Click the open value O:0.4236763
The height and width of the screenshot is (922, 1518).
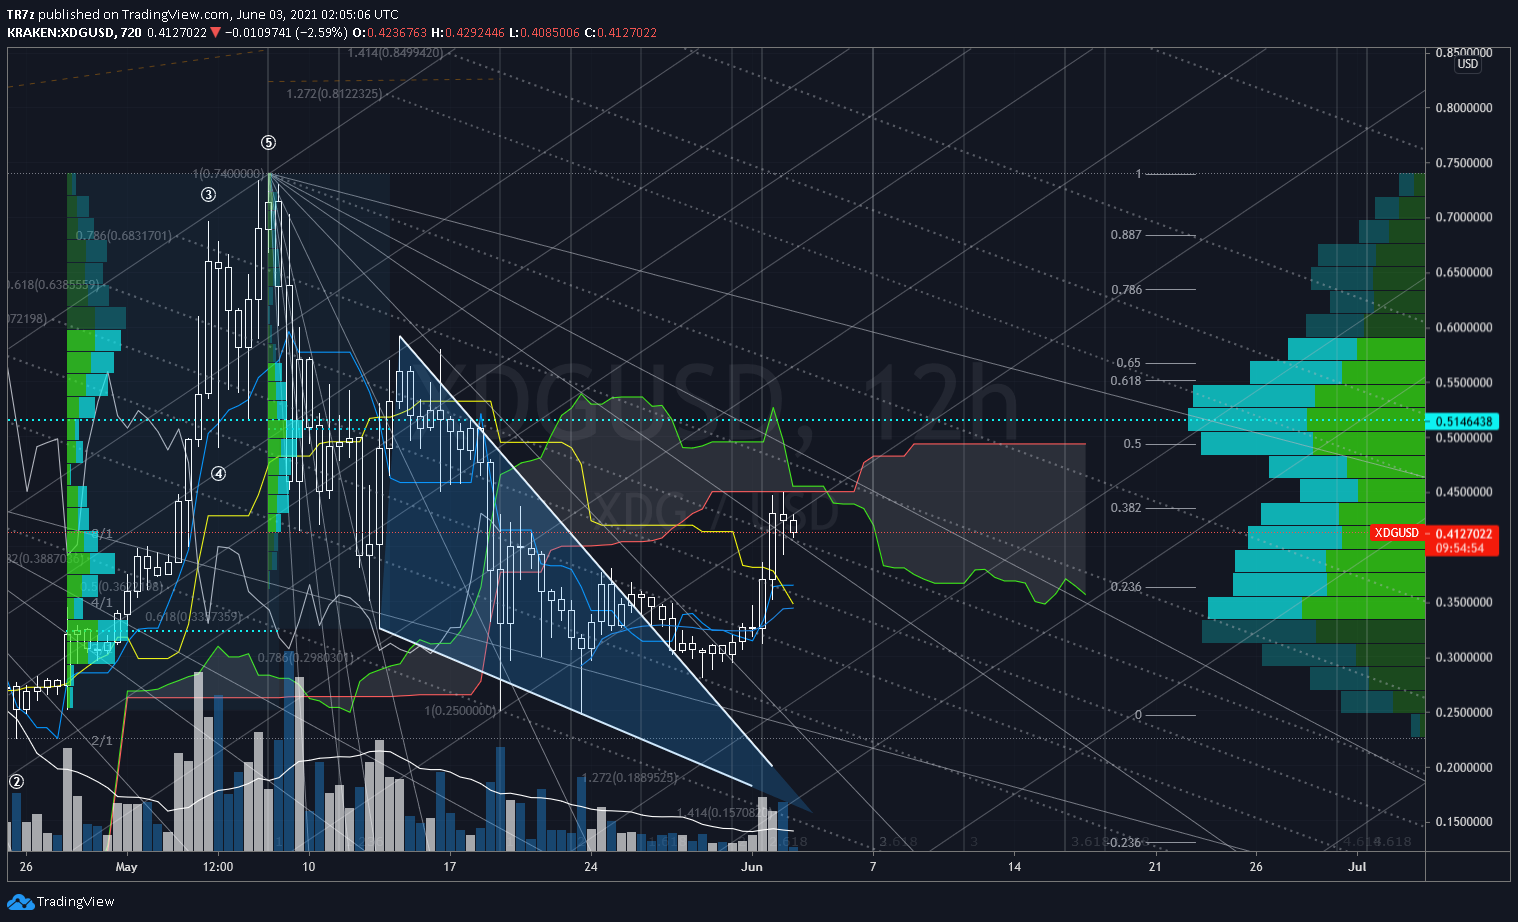click(x=390, y=33)
